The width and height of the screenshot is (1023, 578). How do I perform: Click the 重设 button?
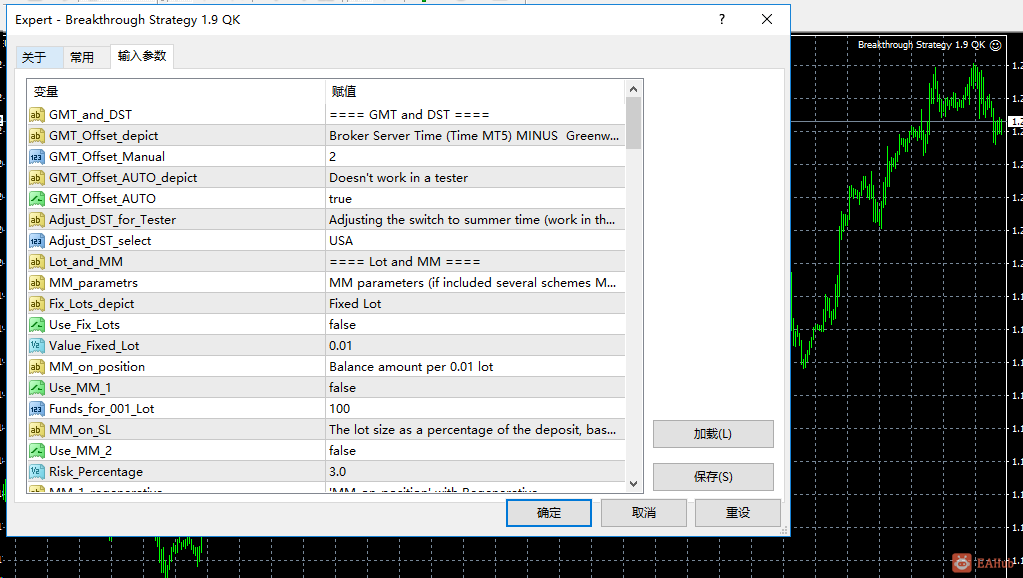point(738,513)
